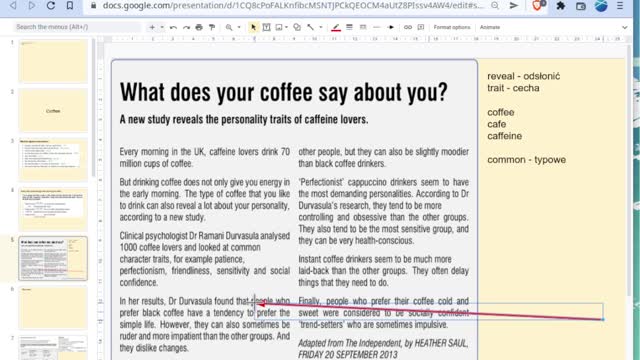Image resolution: width=640 pixels, height=360 pixels.
Task: Bookmark this page
Action: pyautogui.click(x=70, y=6)
